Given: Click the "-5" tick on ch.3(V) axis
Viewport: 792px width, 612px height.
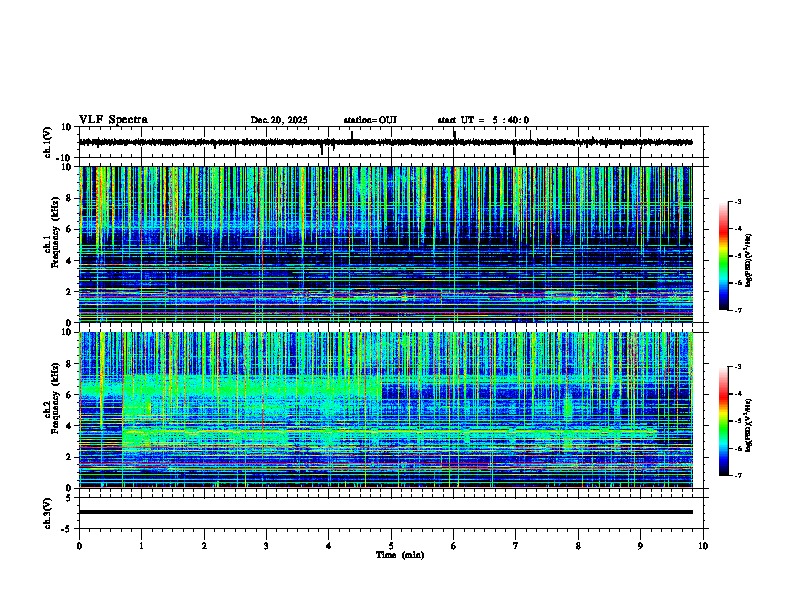Looking at the screenshot, I should [67, 529].
